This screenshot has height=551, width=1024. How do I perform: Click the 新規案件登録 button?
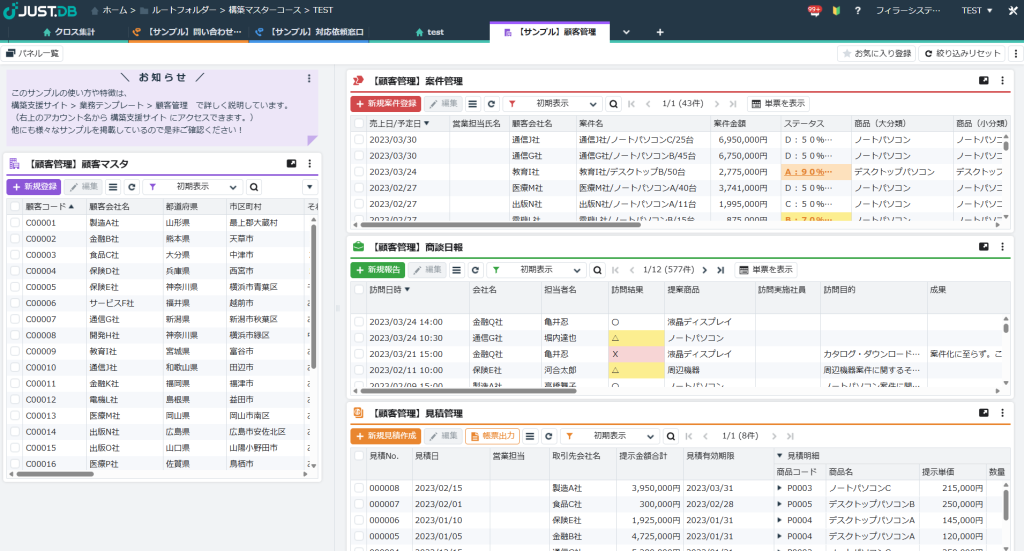[386, 104]
